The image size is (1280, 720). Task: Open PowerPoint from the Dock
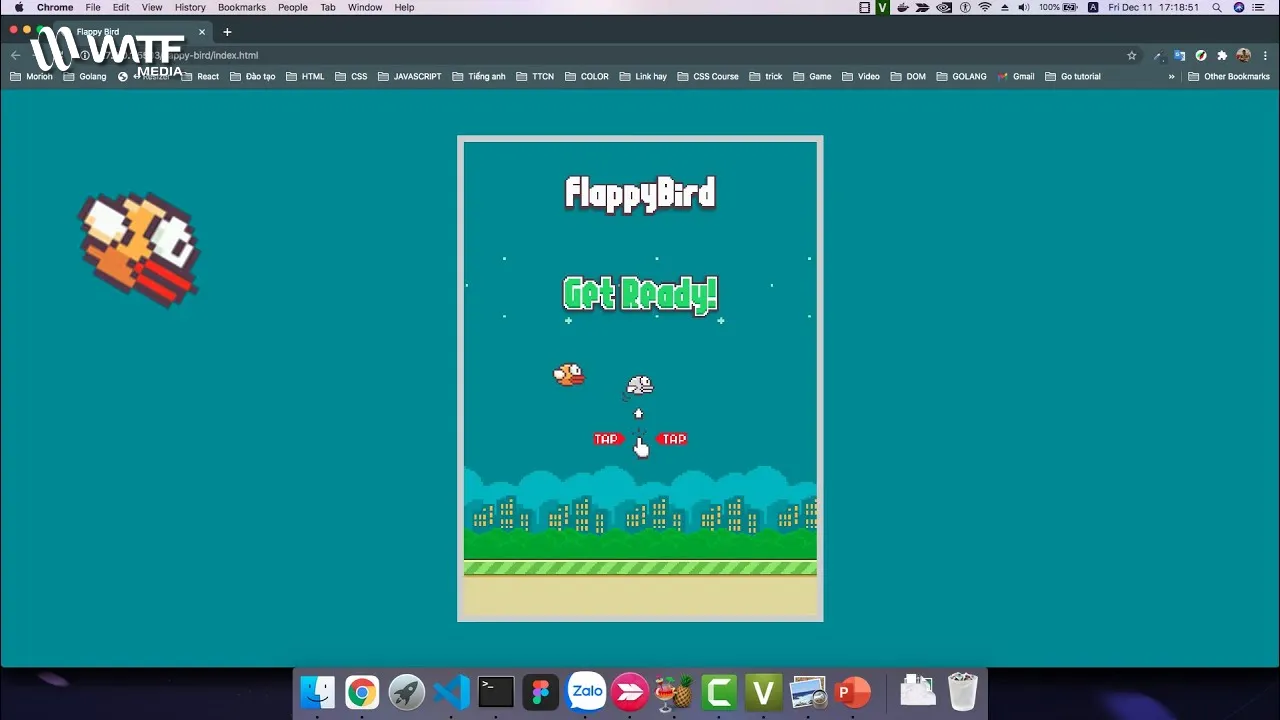click(x=853, y=692)
